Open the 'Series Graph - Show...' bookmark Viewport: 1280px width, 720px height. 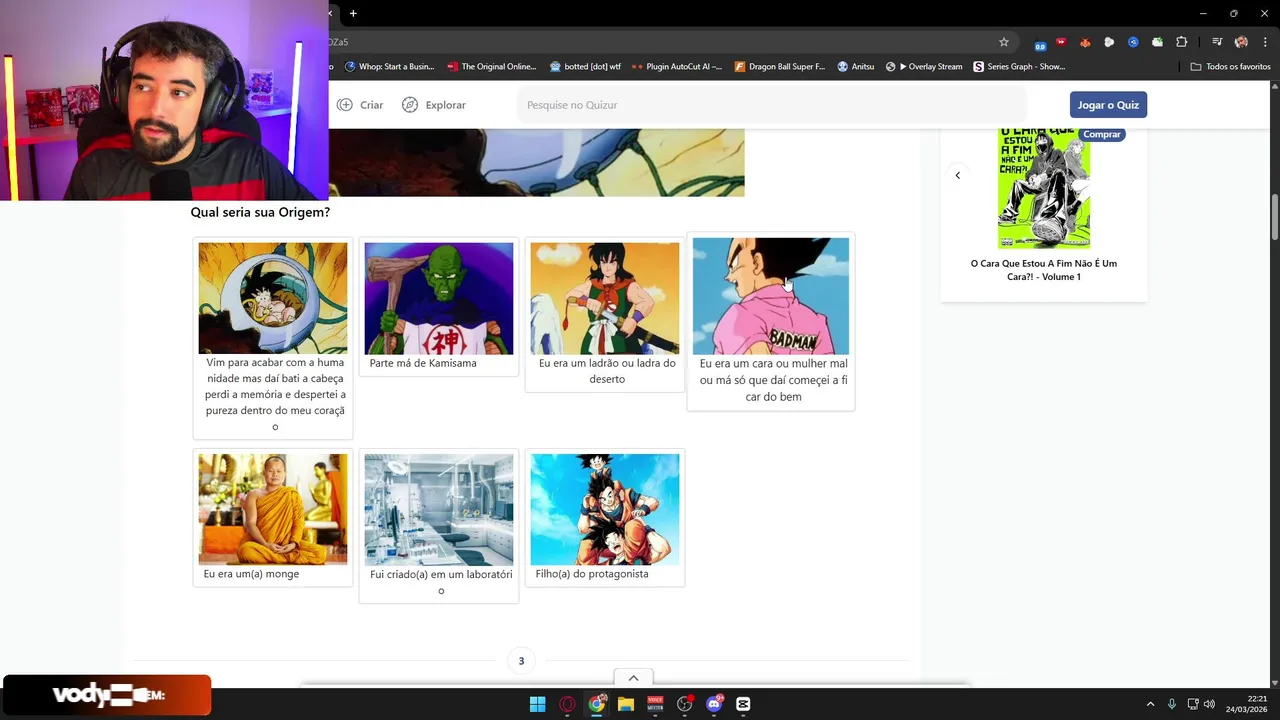(x=1019, y=67)
